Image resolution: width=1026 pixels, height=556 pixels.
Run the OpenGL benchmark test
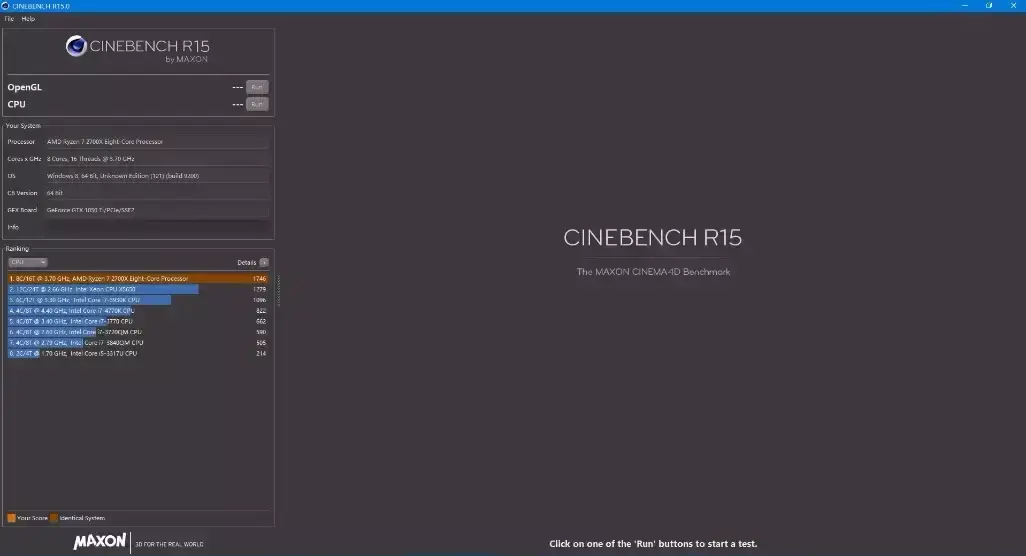click(257, 87)
